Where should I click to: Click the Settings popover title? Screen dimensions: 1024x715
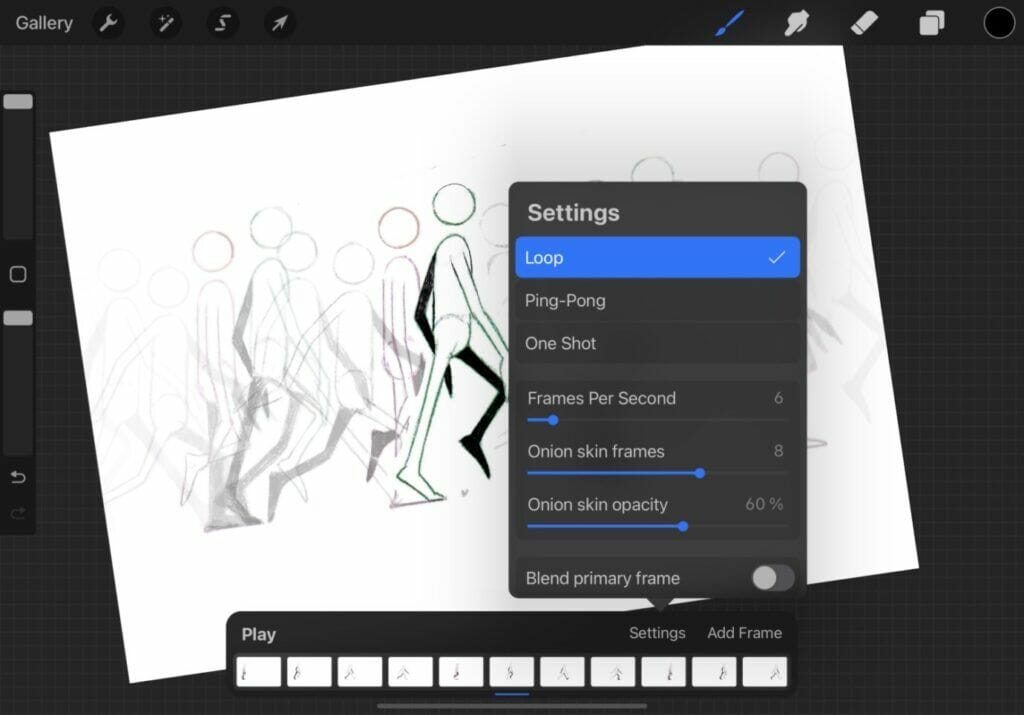click(573, 213)
